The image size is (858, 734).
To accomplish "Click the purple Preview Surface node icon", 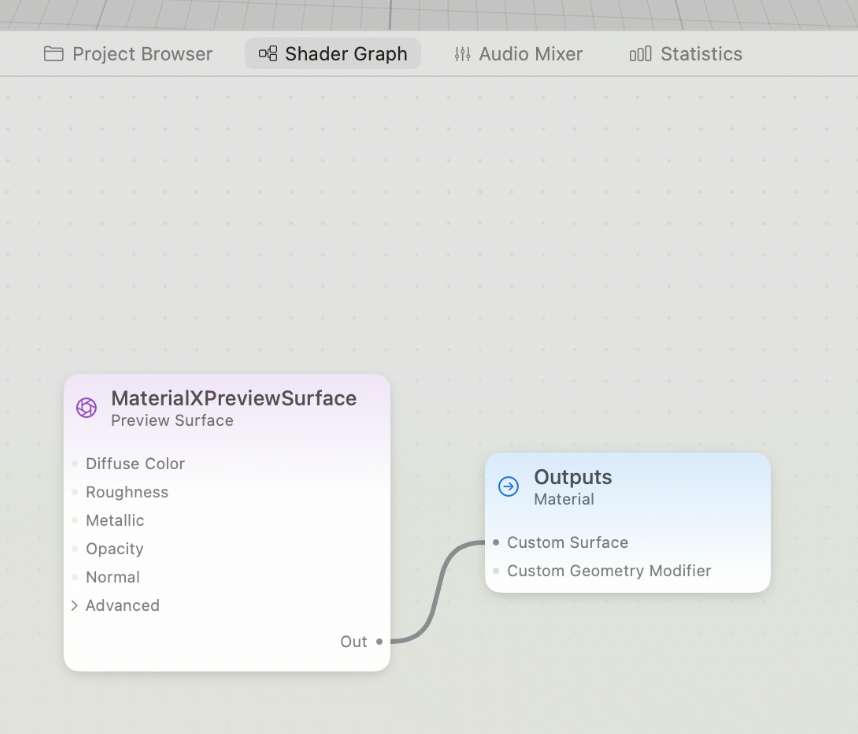I will click(x=86, y=407).
